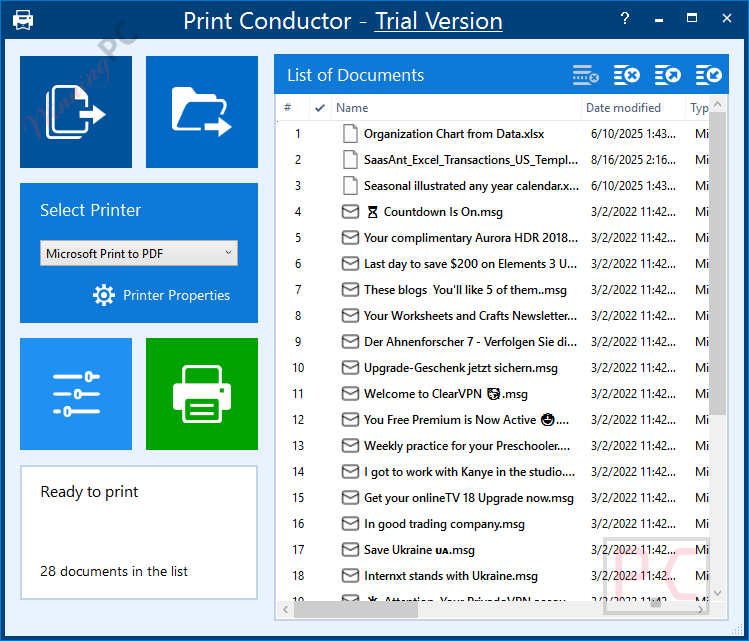The image size is (749, 641).
Task: Click the Add Documents tile
Action: click(76, 112)
